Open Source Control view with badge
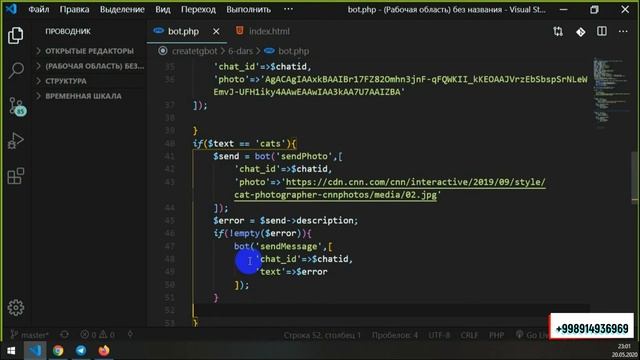The width and height of the screenshot is (640, 360). [17, 107]
